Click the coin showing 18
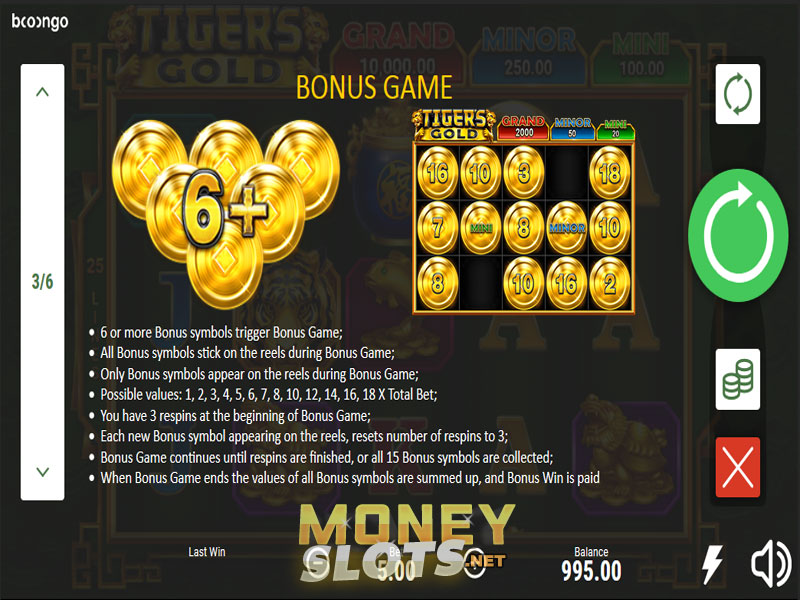The width and height of the screenshot is (800, 600). pyautogui.click(x=610, y=173)
